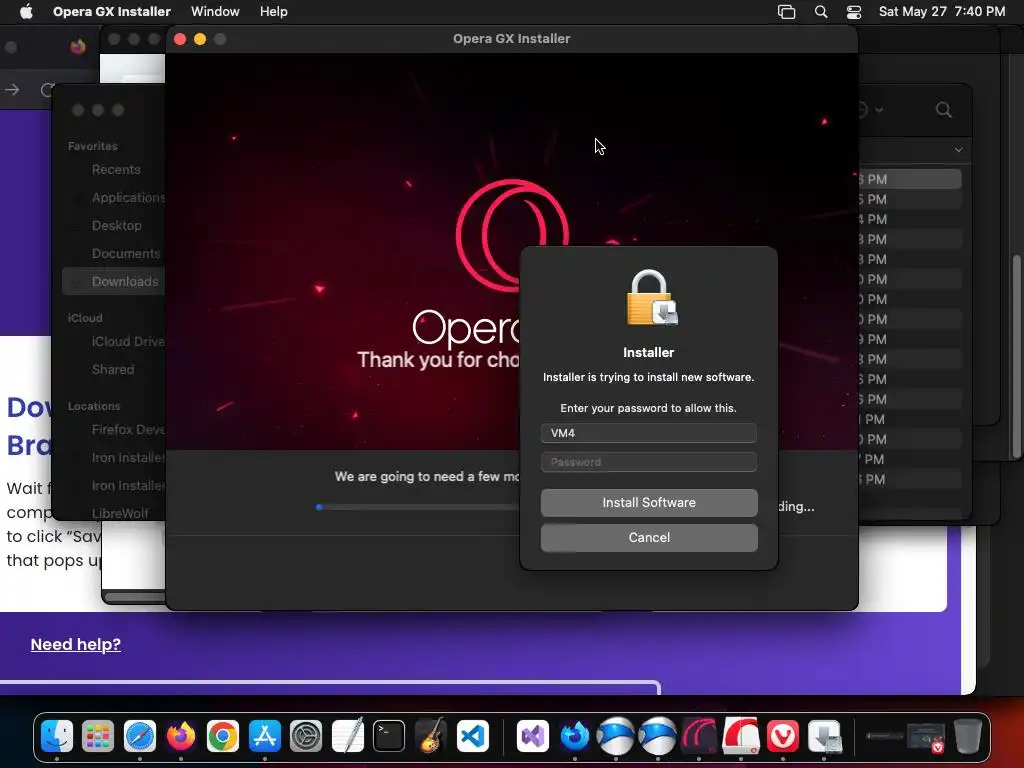Click Stage Manager windows icon in menu bar
This screenshot has height=768, width=1024.
786,12
